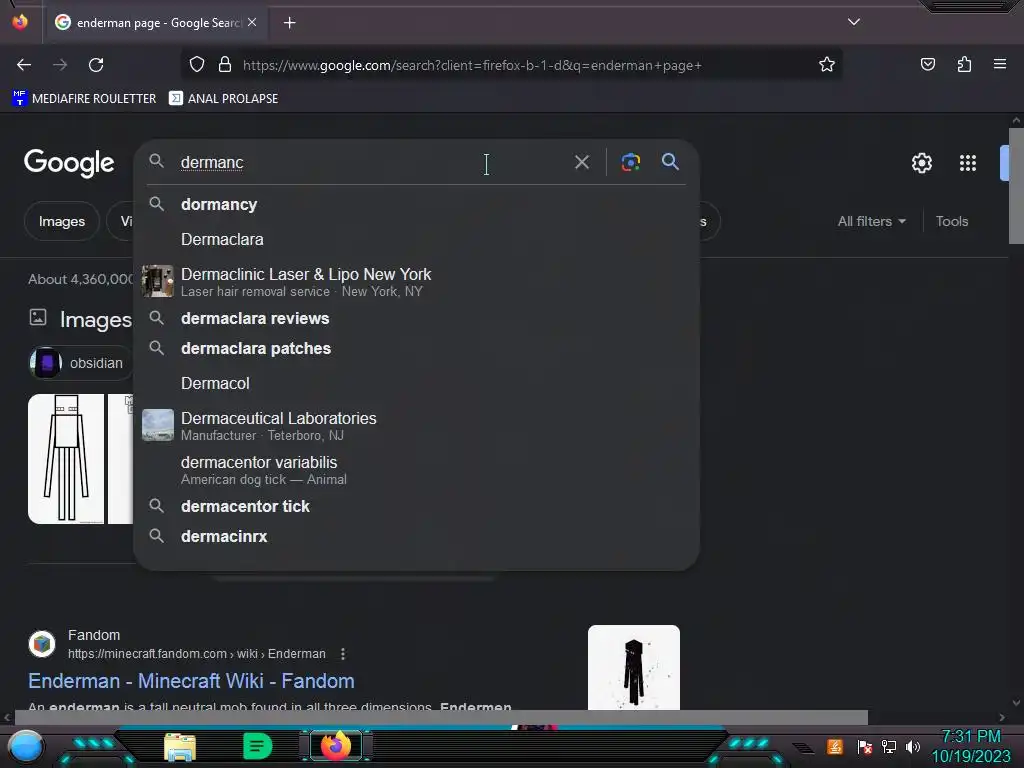
Task: Click the Fandom site favicon
Action: coord(42,644)
